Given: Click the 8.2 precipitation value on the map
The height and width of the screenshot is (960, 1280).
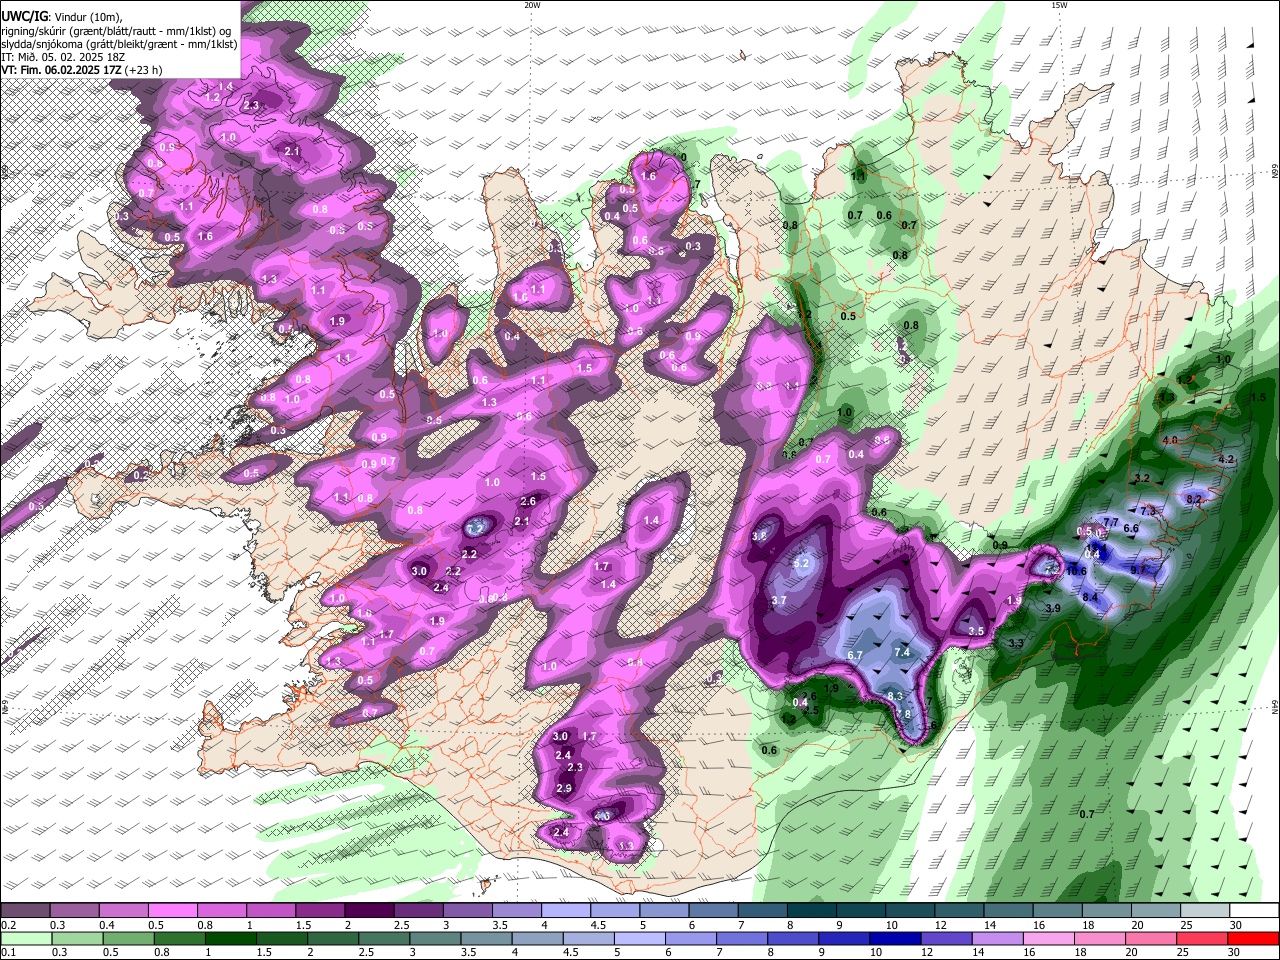Looking at the screenshot, I should tap(1193, 499).
